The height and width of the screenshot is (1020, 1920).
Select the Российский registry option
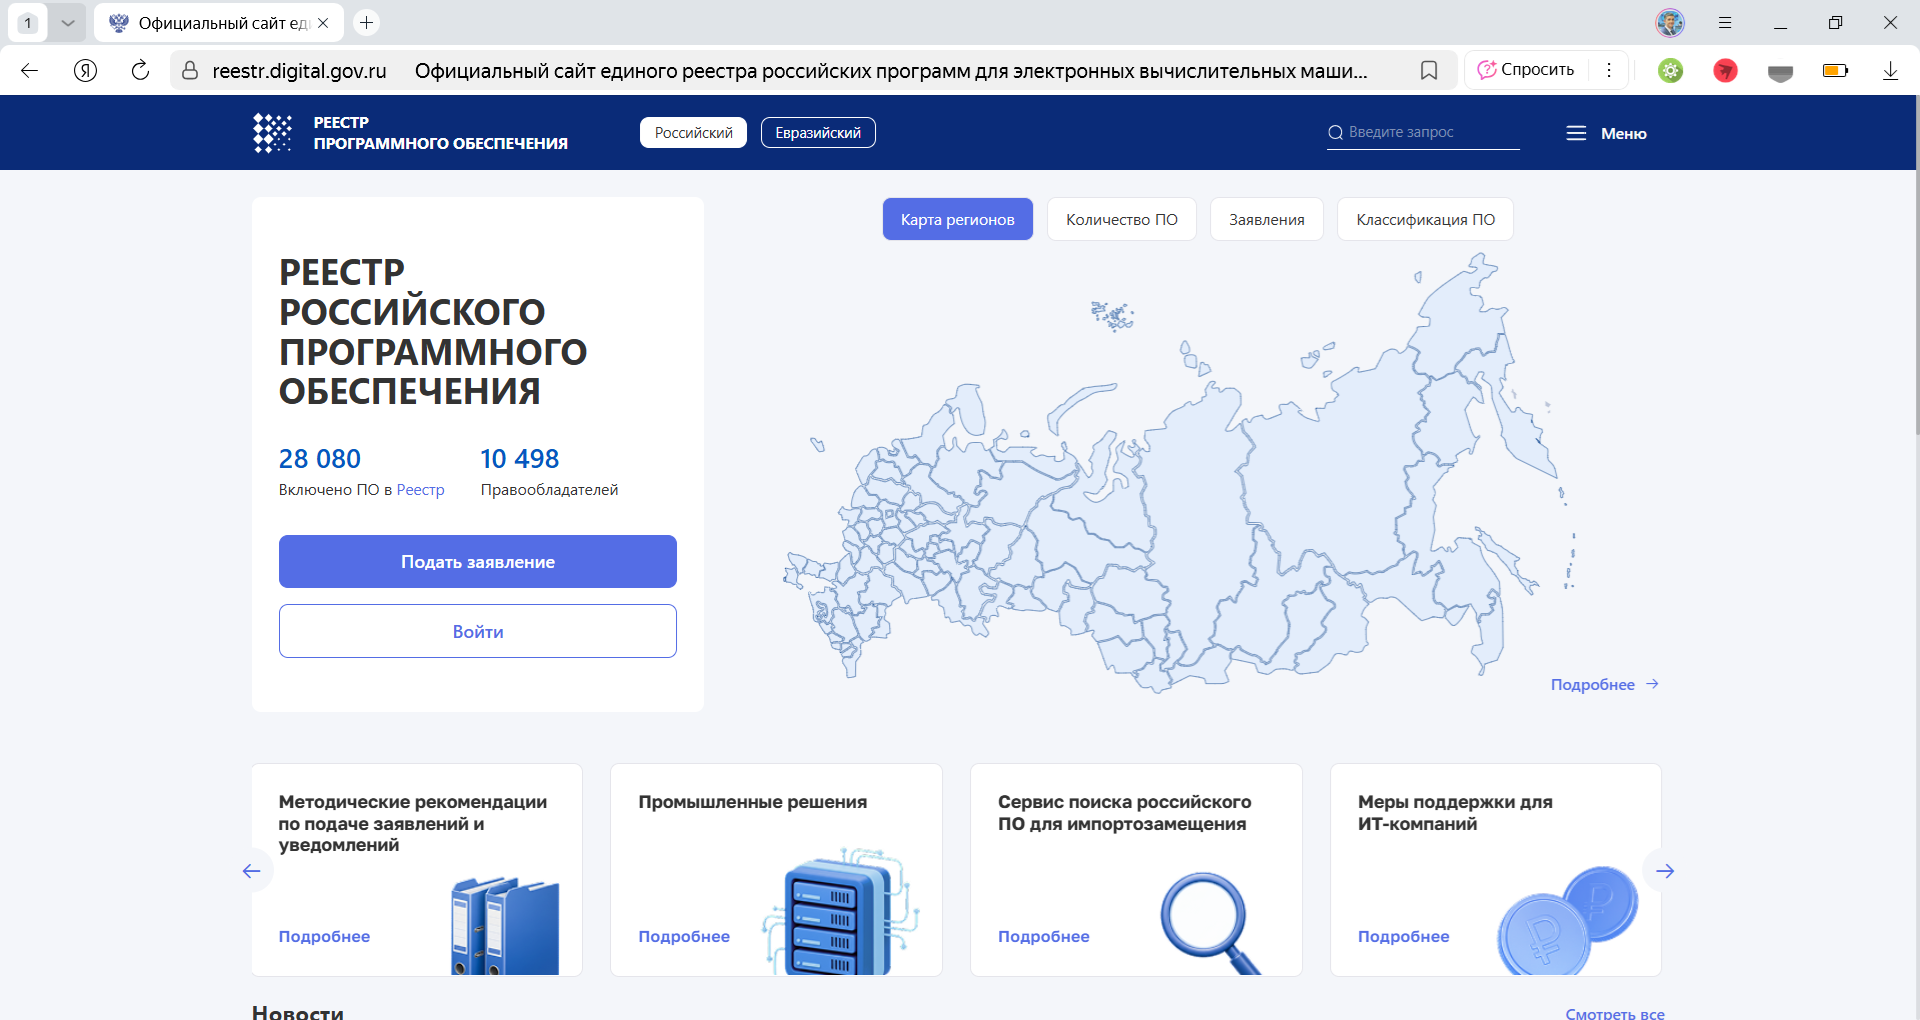point(693,132)
